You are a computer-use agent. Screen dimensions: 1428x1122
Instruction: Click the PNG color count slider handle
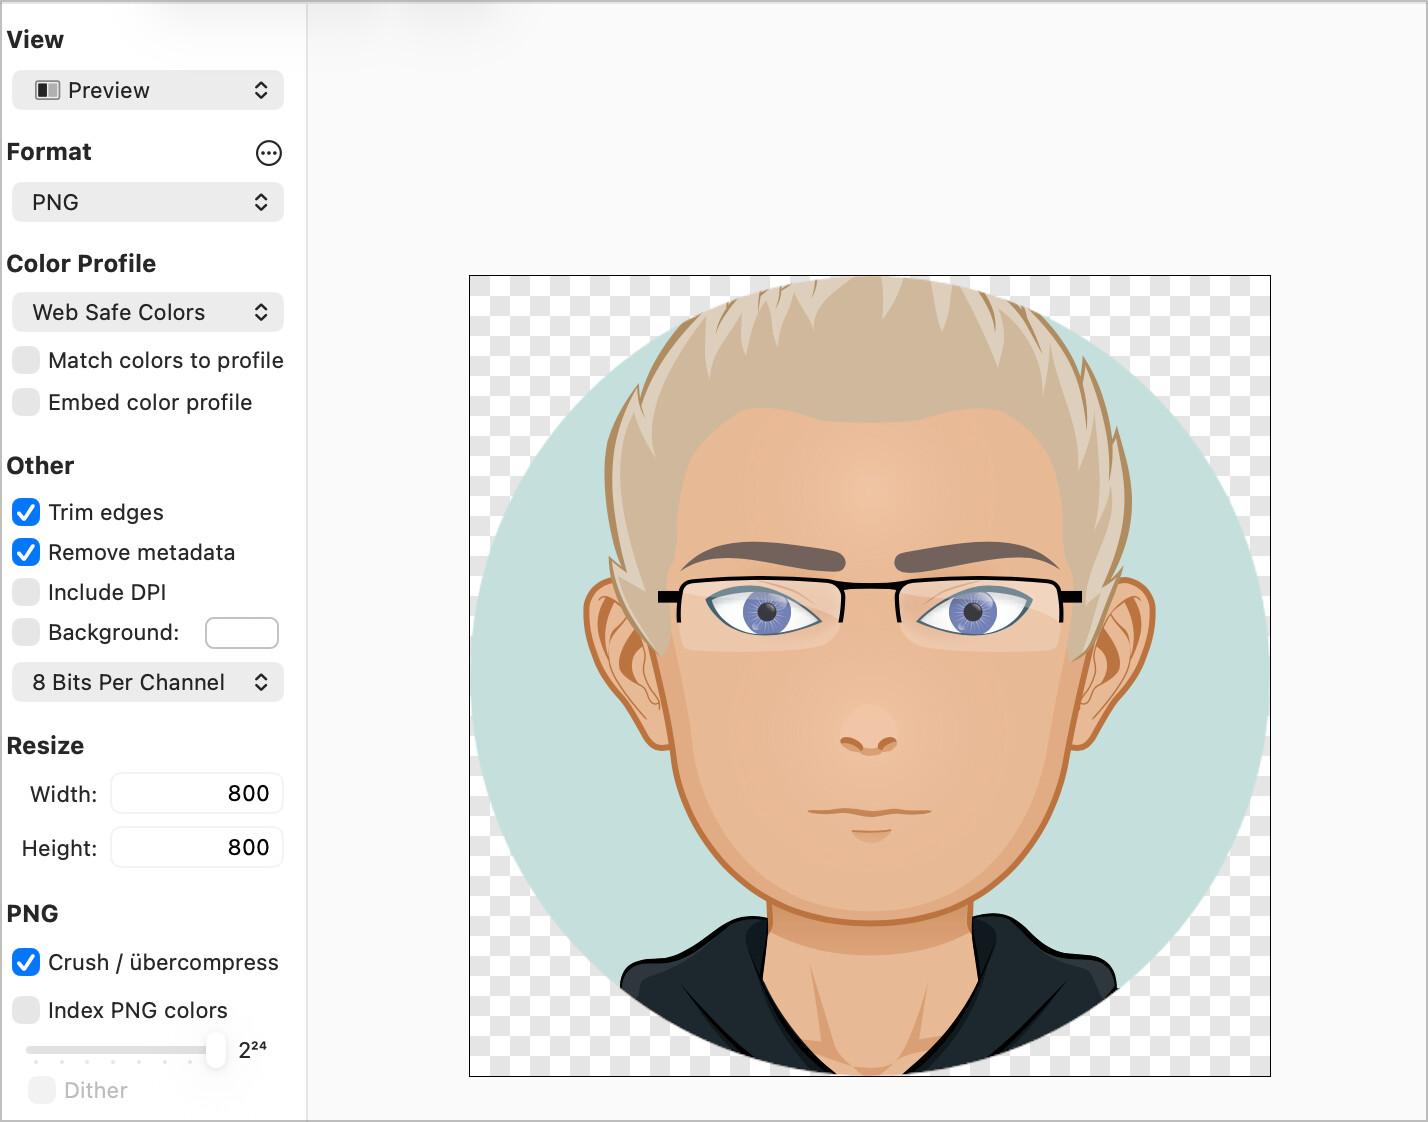pyautogui.click(x=216, y=1049)
